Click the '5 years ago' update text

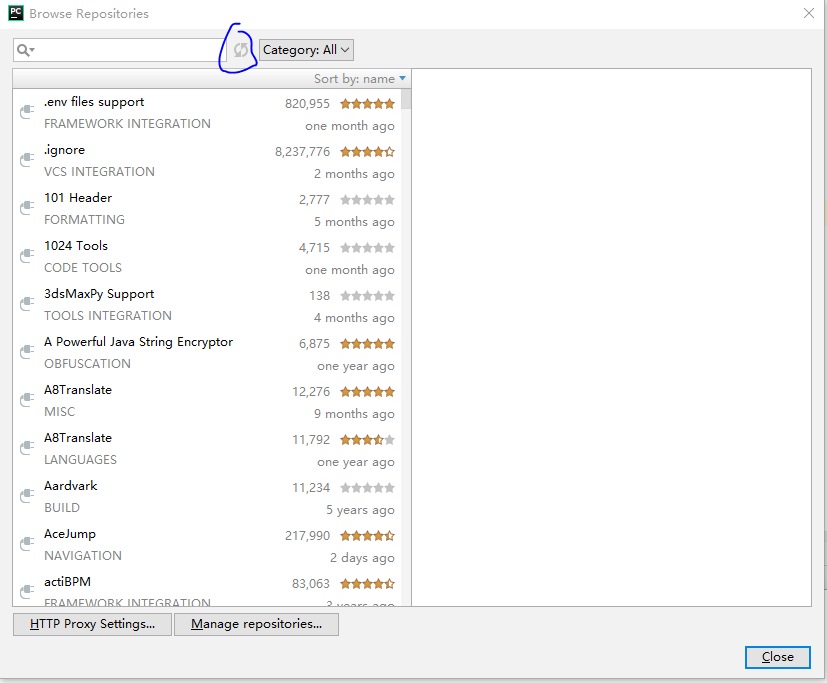[360, 510]
